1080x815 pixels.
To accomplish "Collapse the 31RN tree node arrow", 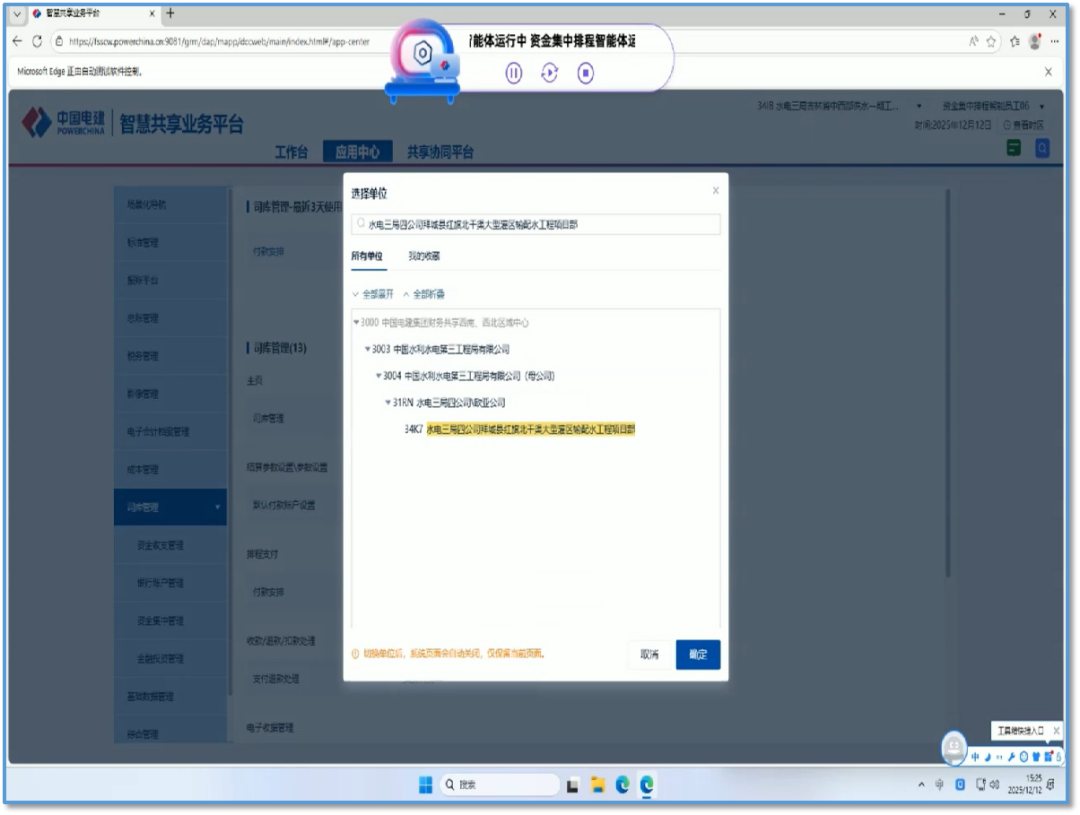I will (388, 402).
